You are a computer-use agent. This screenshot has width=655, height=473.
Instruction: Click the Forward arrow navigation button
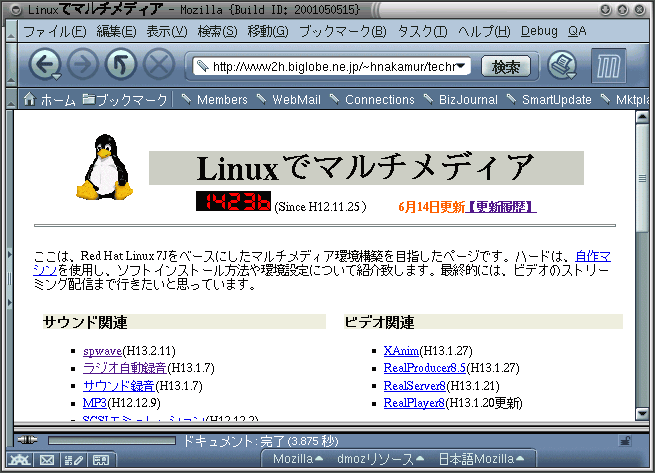83,65
